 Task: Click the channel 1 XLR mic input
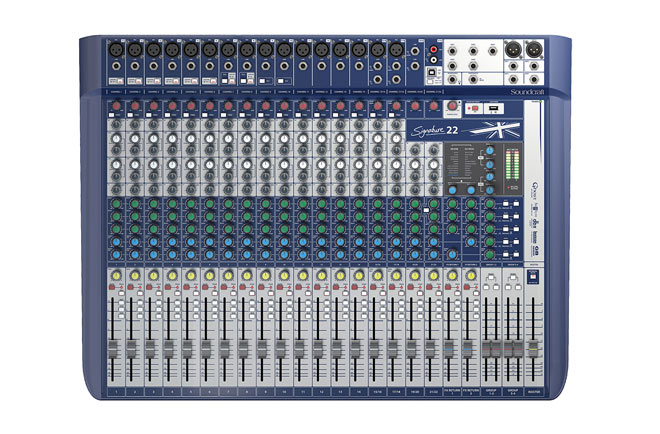coord(116,50)
